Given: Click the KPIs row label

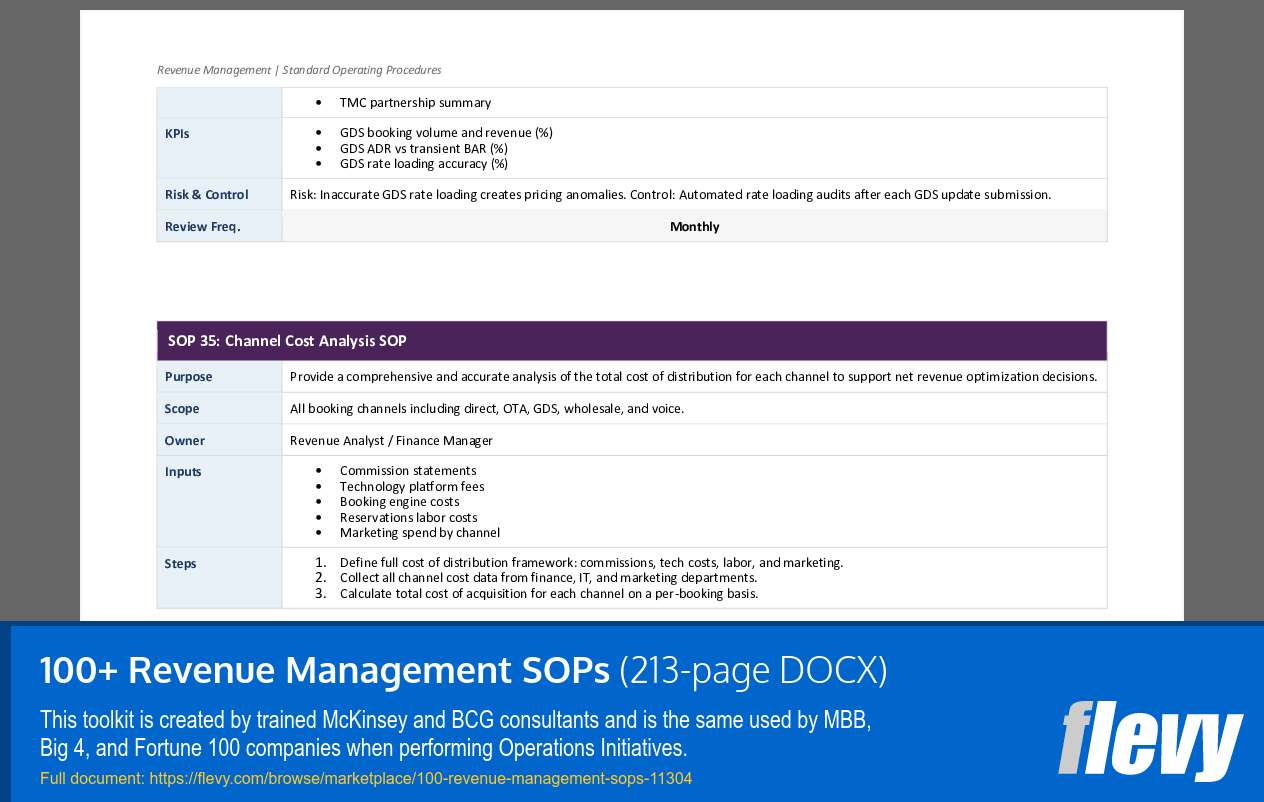Looking at the screenshot, I should pyautogui.click(x=177, y=132).
